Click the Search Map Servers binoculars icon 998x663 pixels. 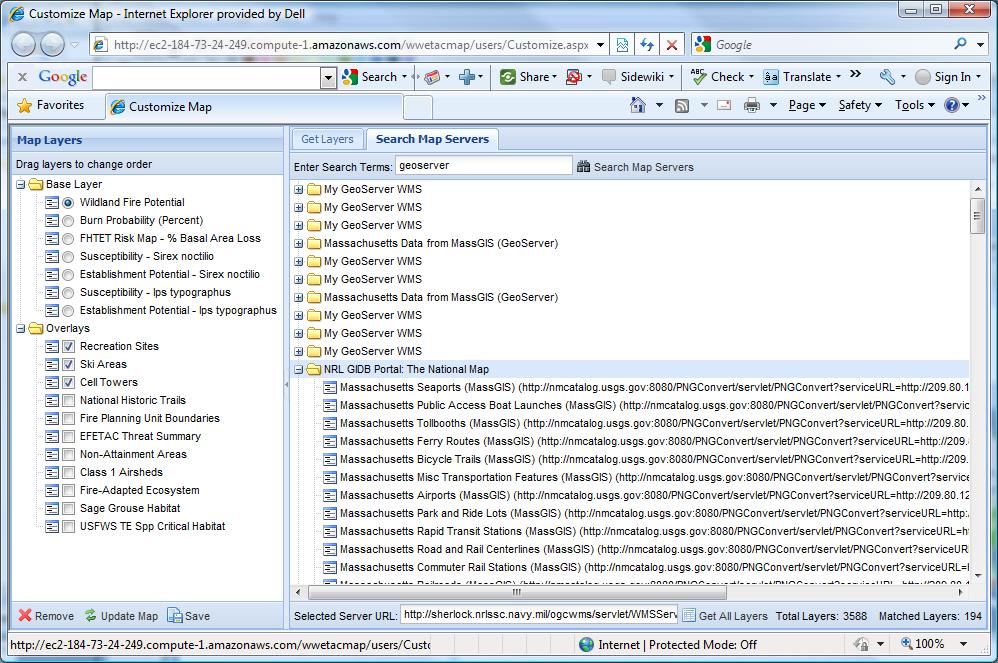point(583,167)
